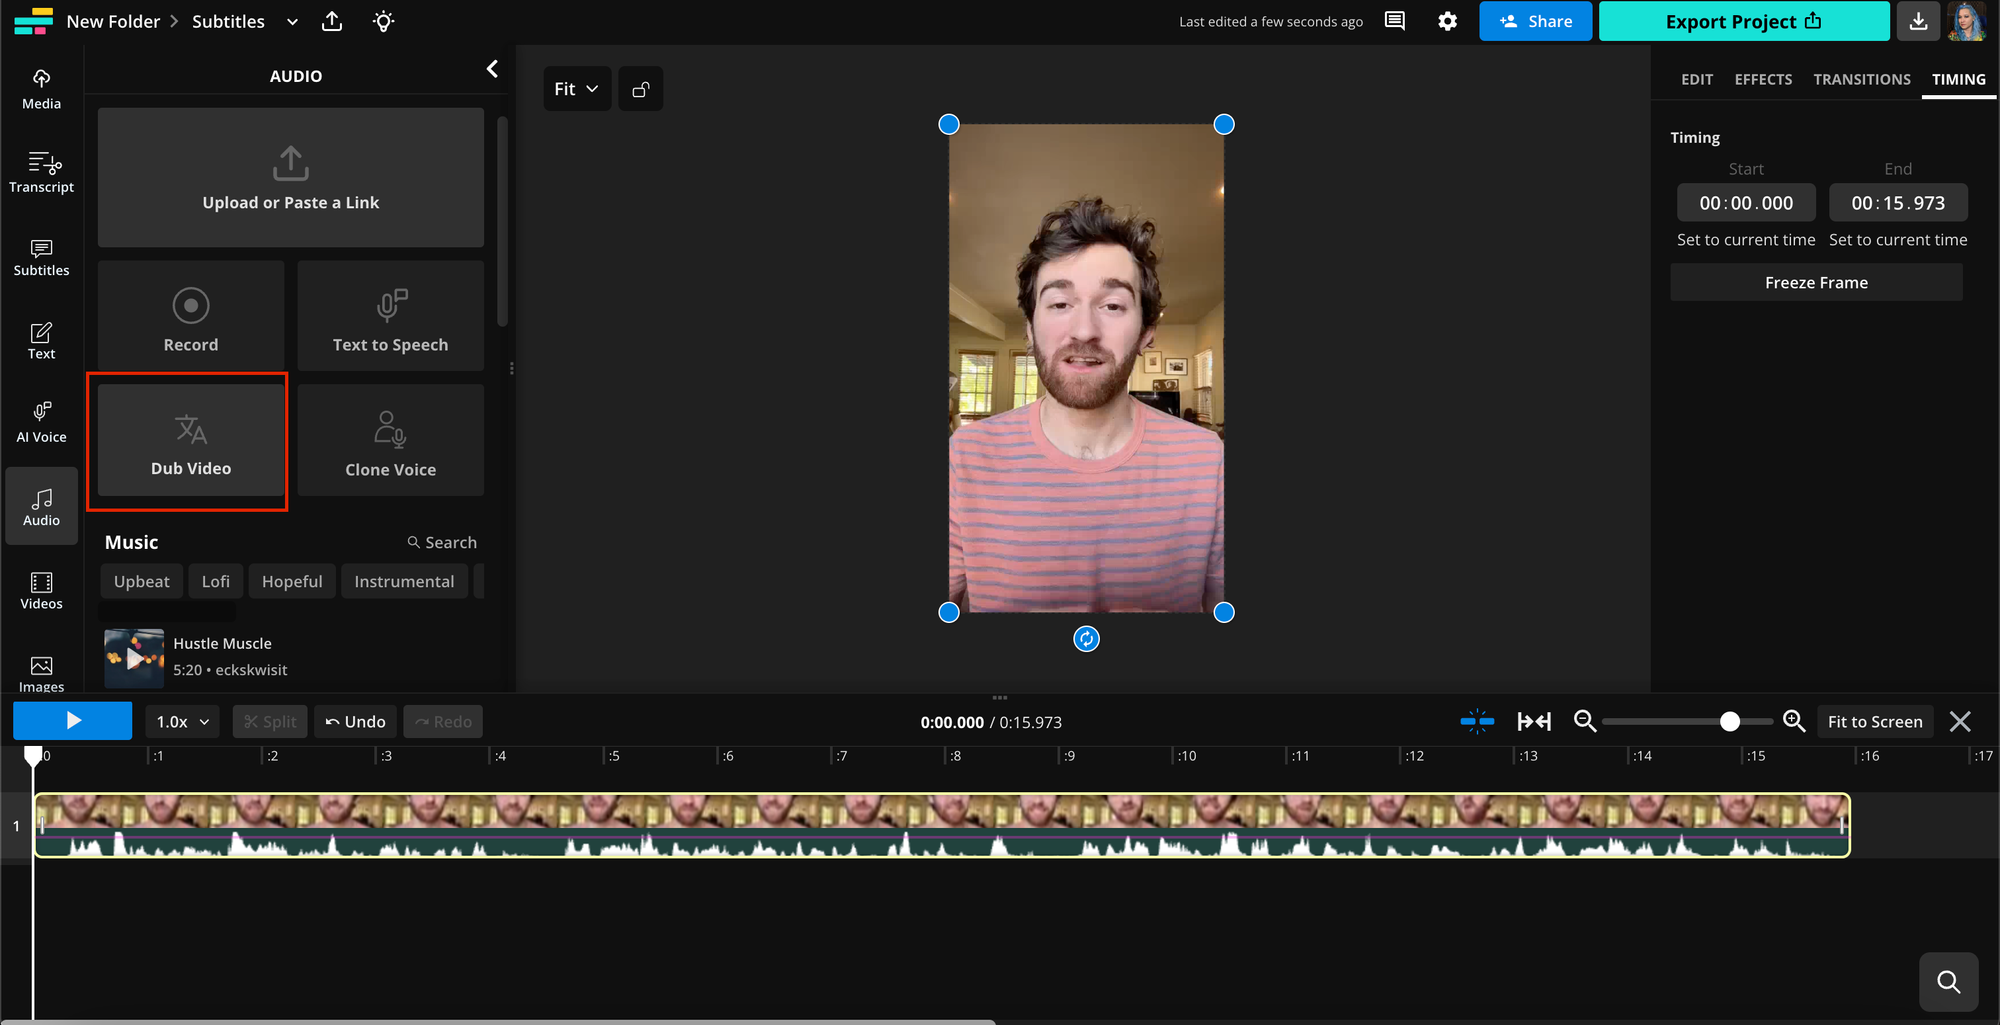Click the Redo button
This screenshot has height=1025, width=2000.
443,721
